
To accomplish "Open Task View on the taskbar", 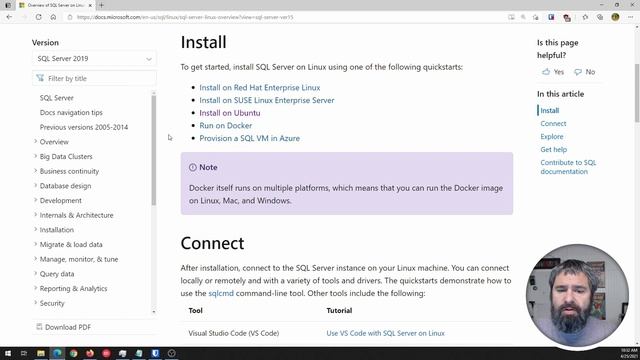I will [24, 353].
